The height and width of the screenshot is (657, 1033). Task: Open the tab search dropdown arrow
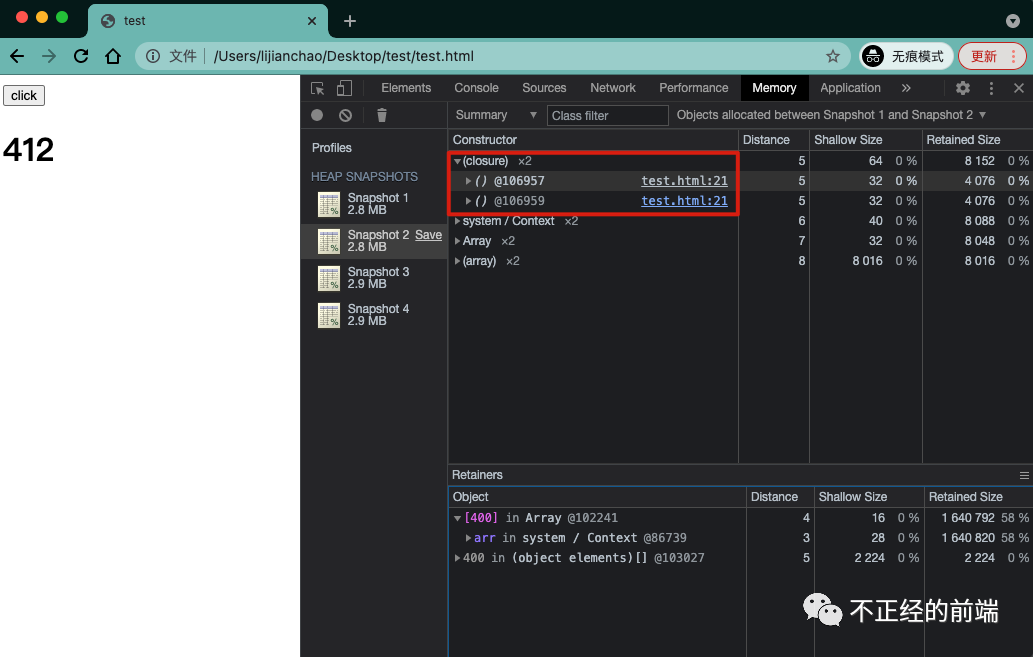(1013, 21)
